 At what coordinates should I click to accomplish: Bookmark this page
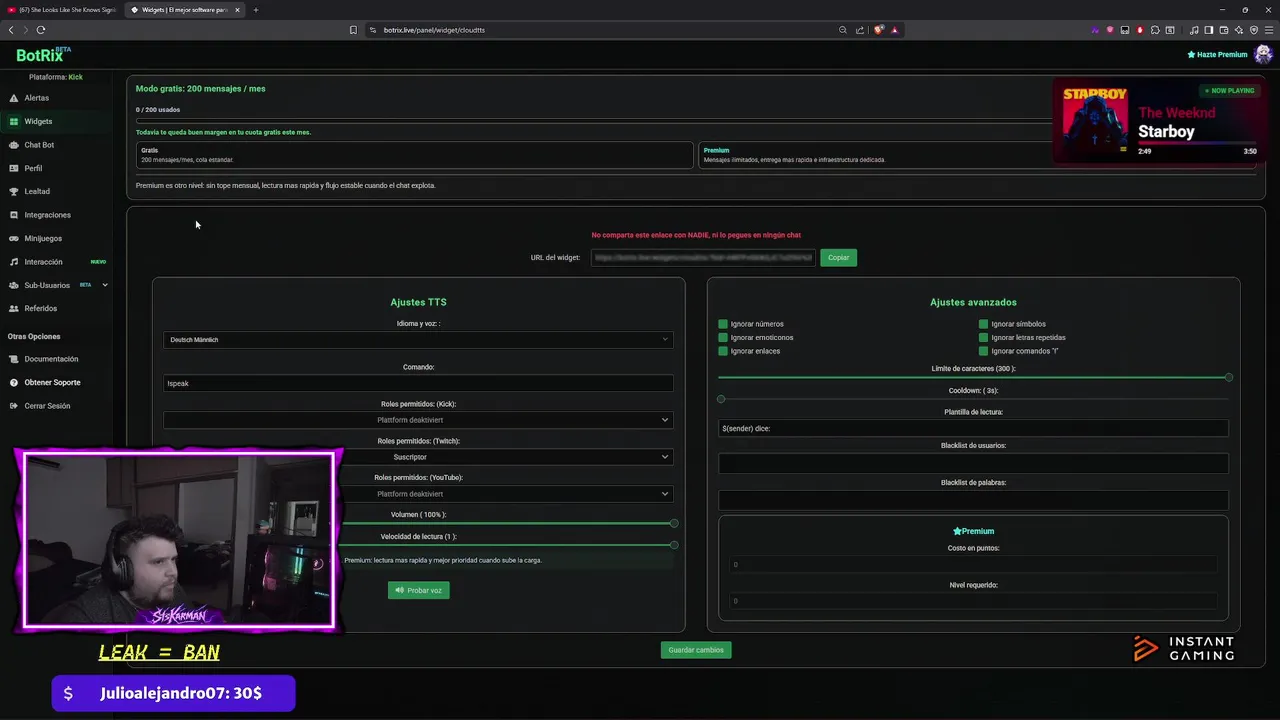[353, 30]
